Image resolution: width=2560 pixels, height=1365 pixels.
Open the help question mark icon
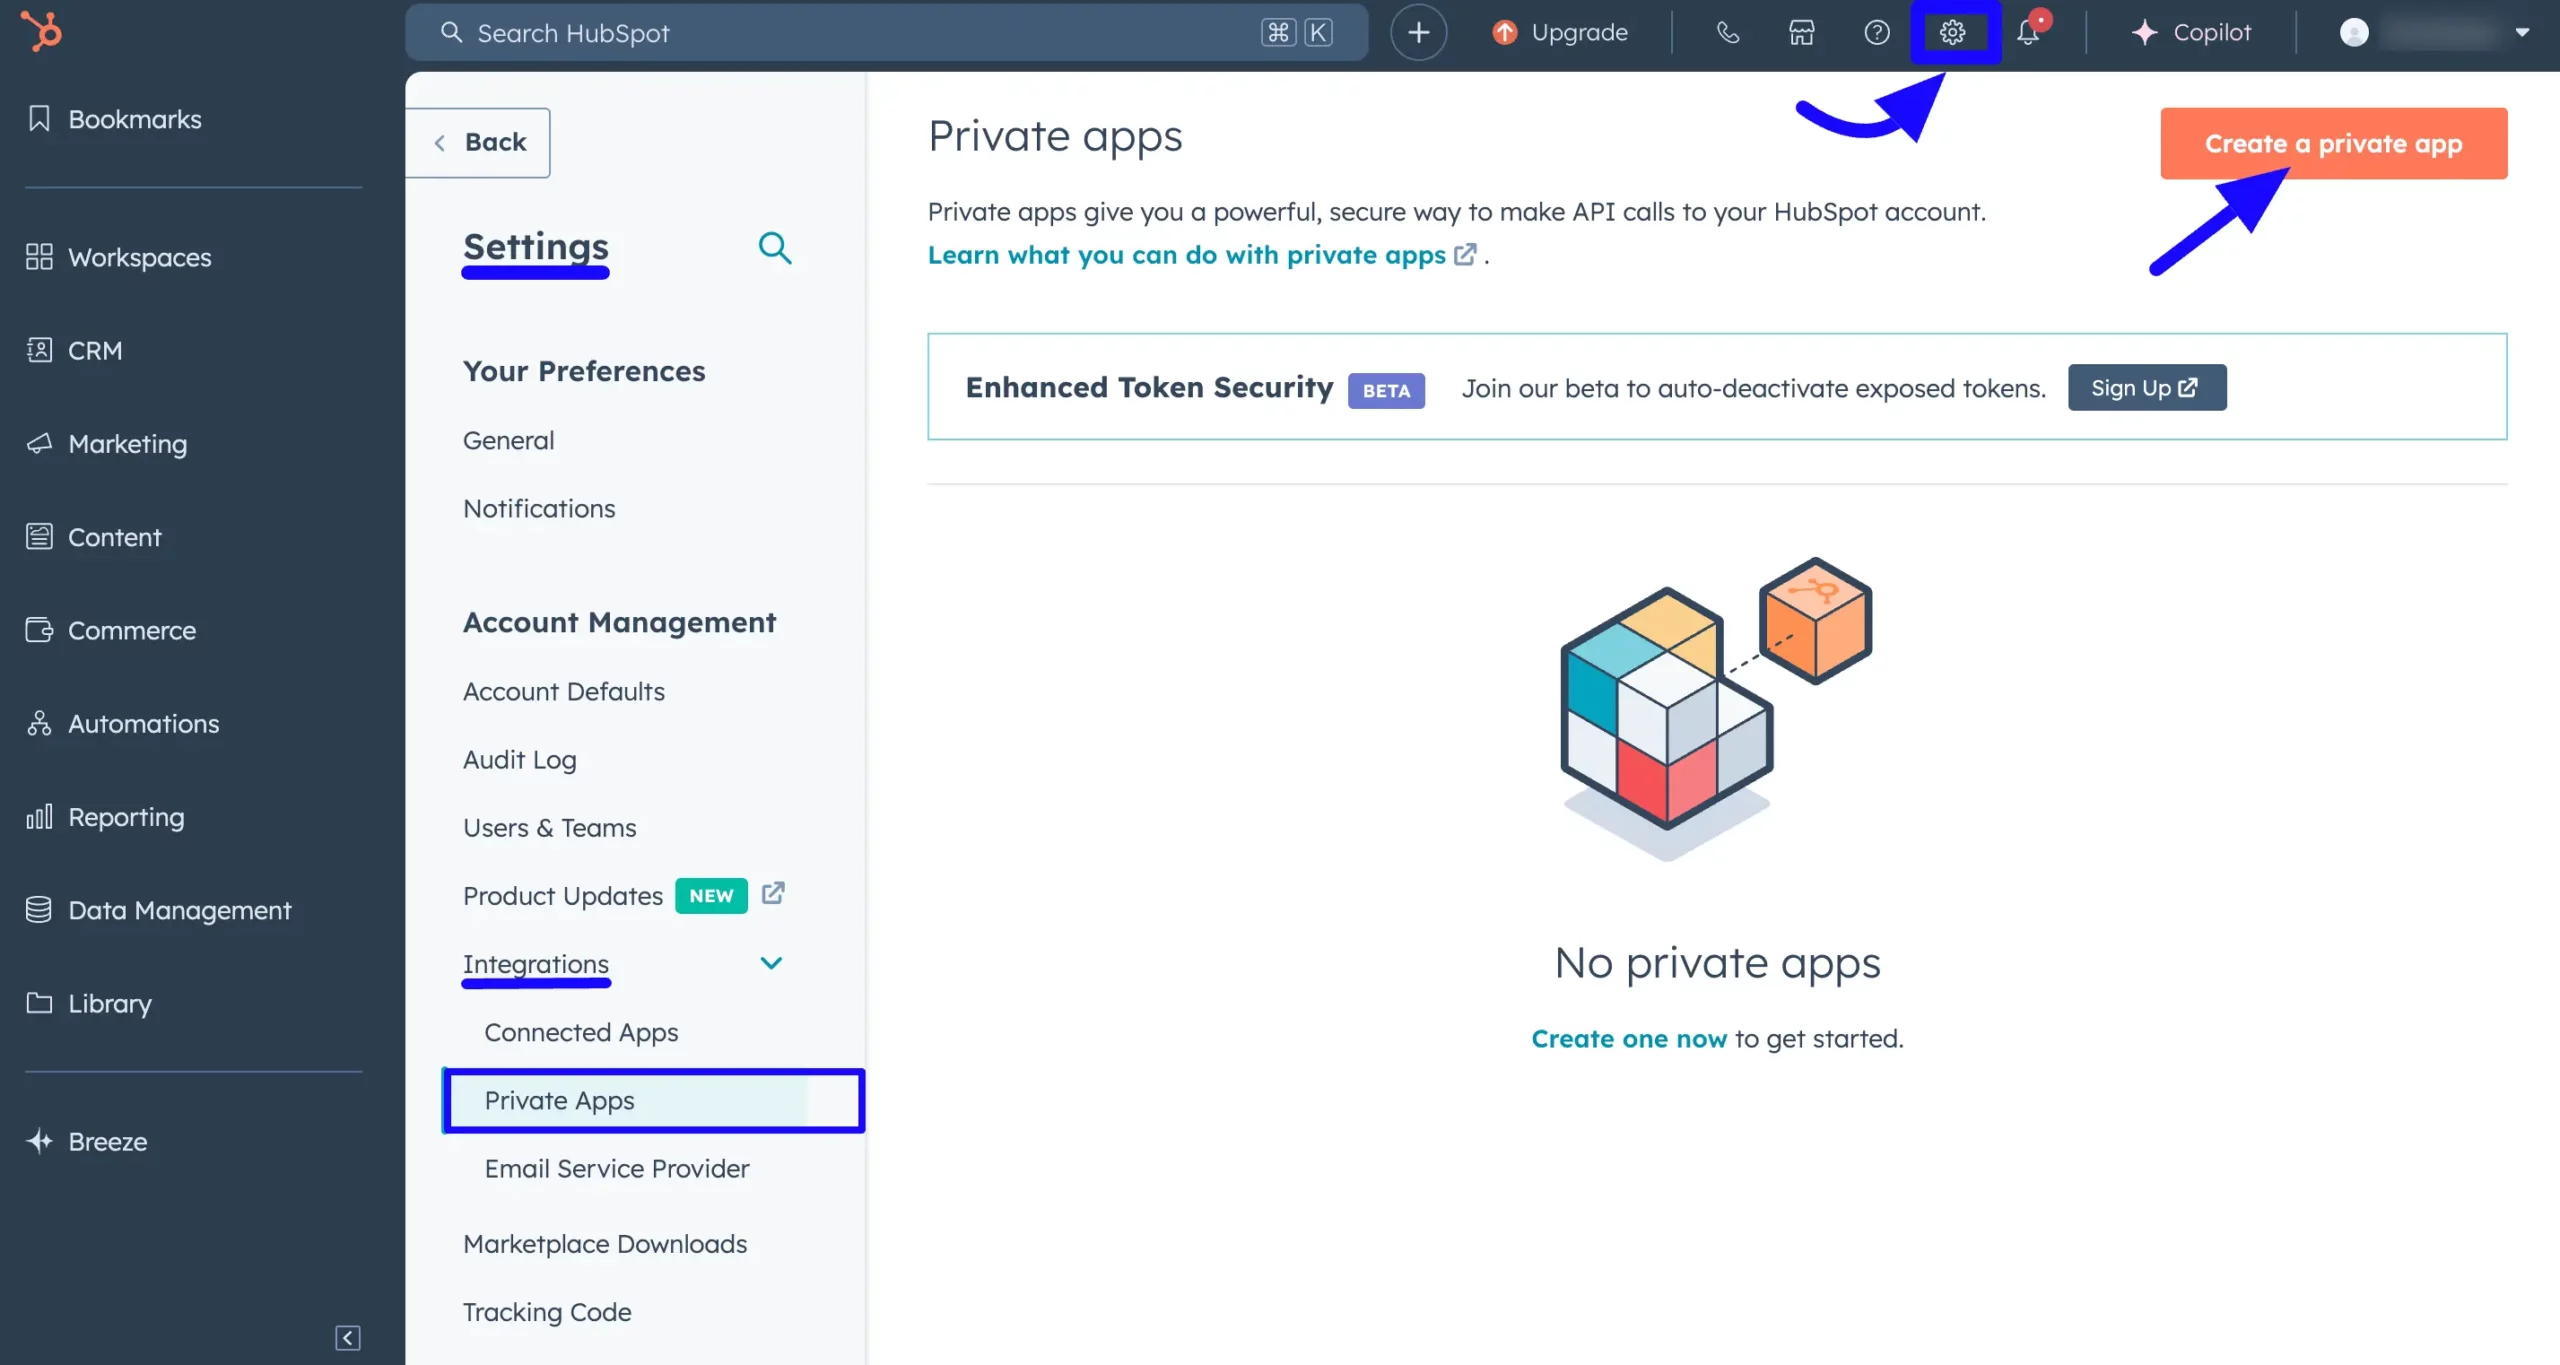point(1877,33)
